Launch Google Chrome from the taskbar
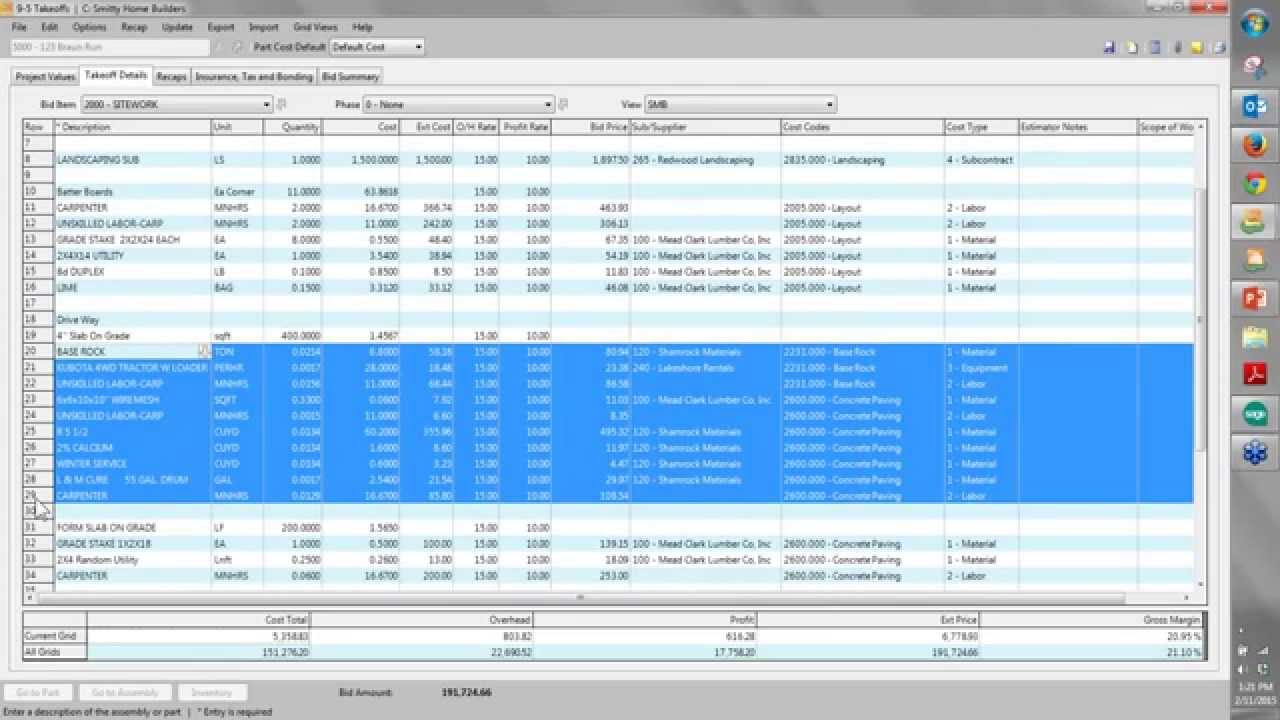 (1255, 184)
